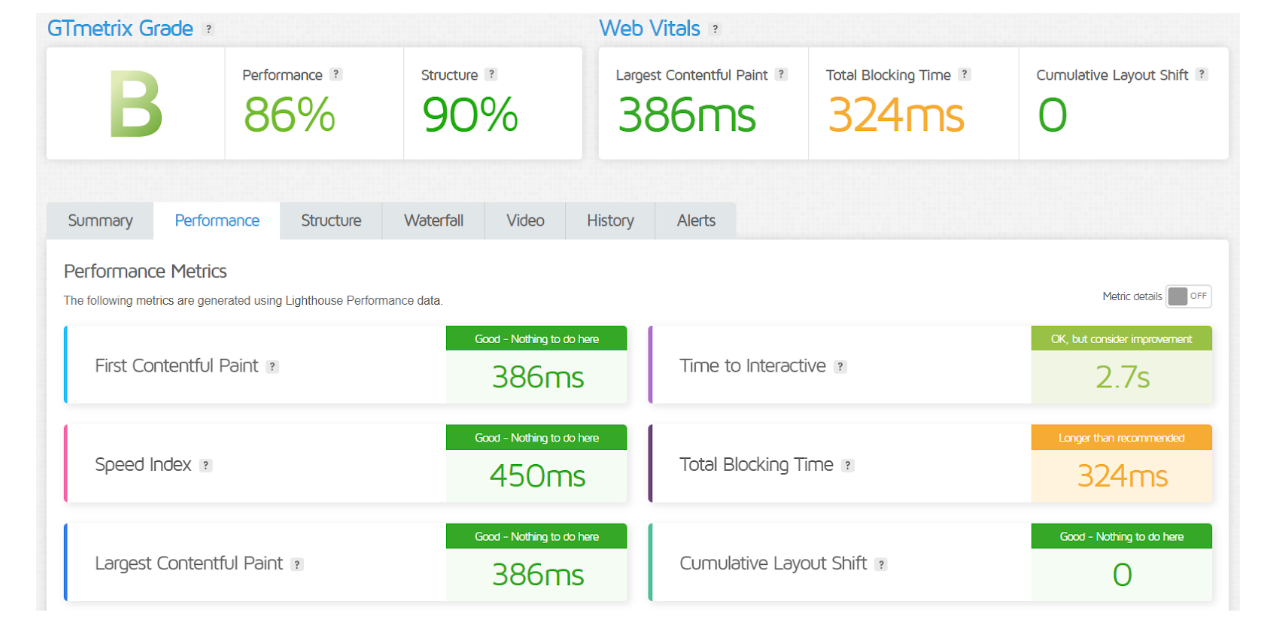
Task: Click the Speed Index 450ms value
Action: coord(537,476)
